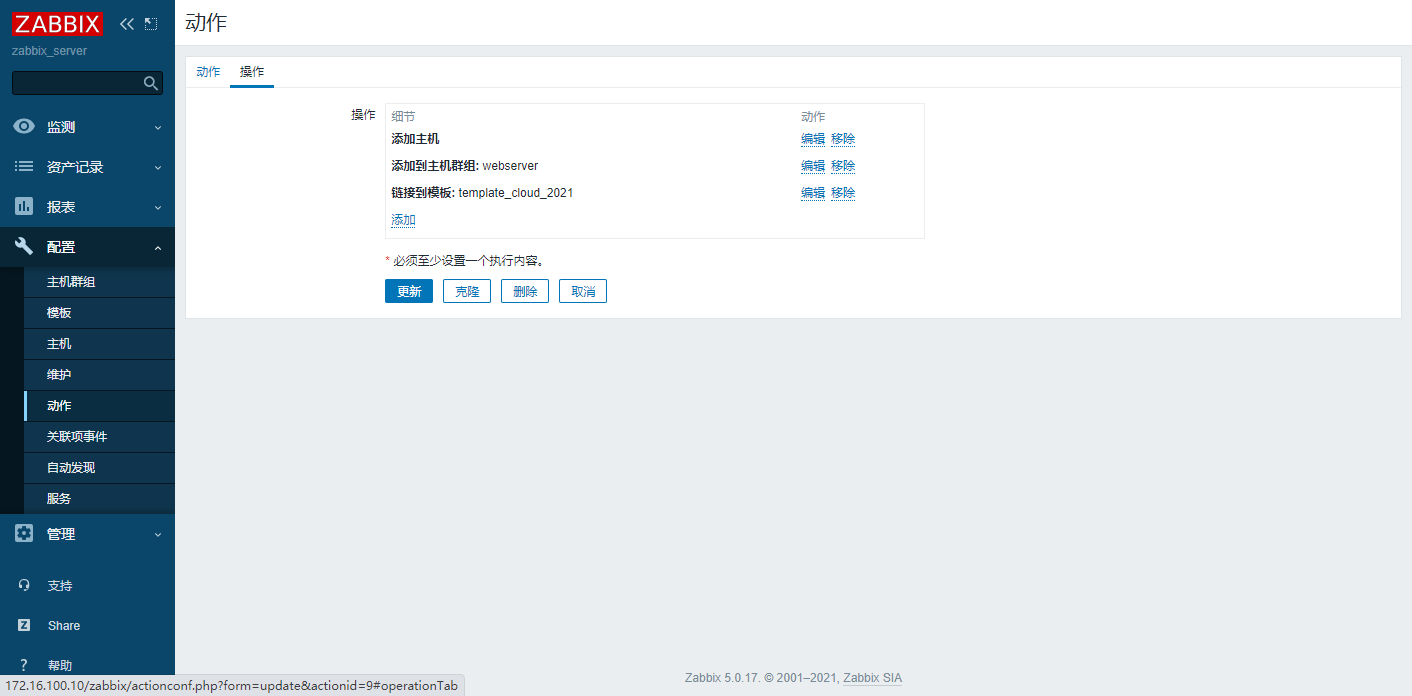
Task: Click the Share Z icon
Action: point(24,626)
